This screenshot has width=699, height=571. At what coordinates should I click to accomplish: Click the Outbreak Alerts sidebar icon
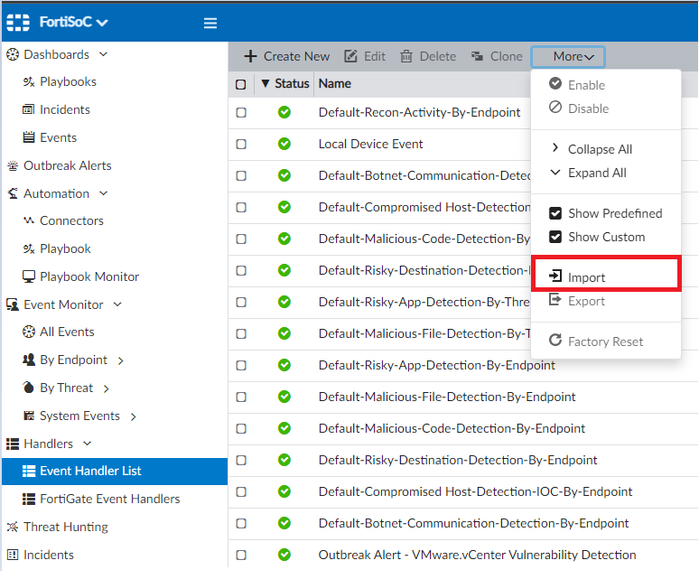[x=12, y=166]
